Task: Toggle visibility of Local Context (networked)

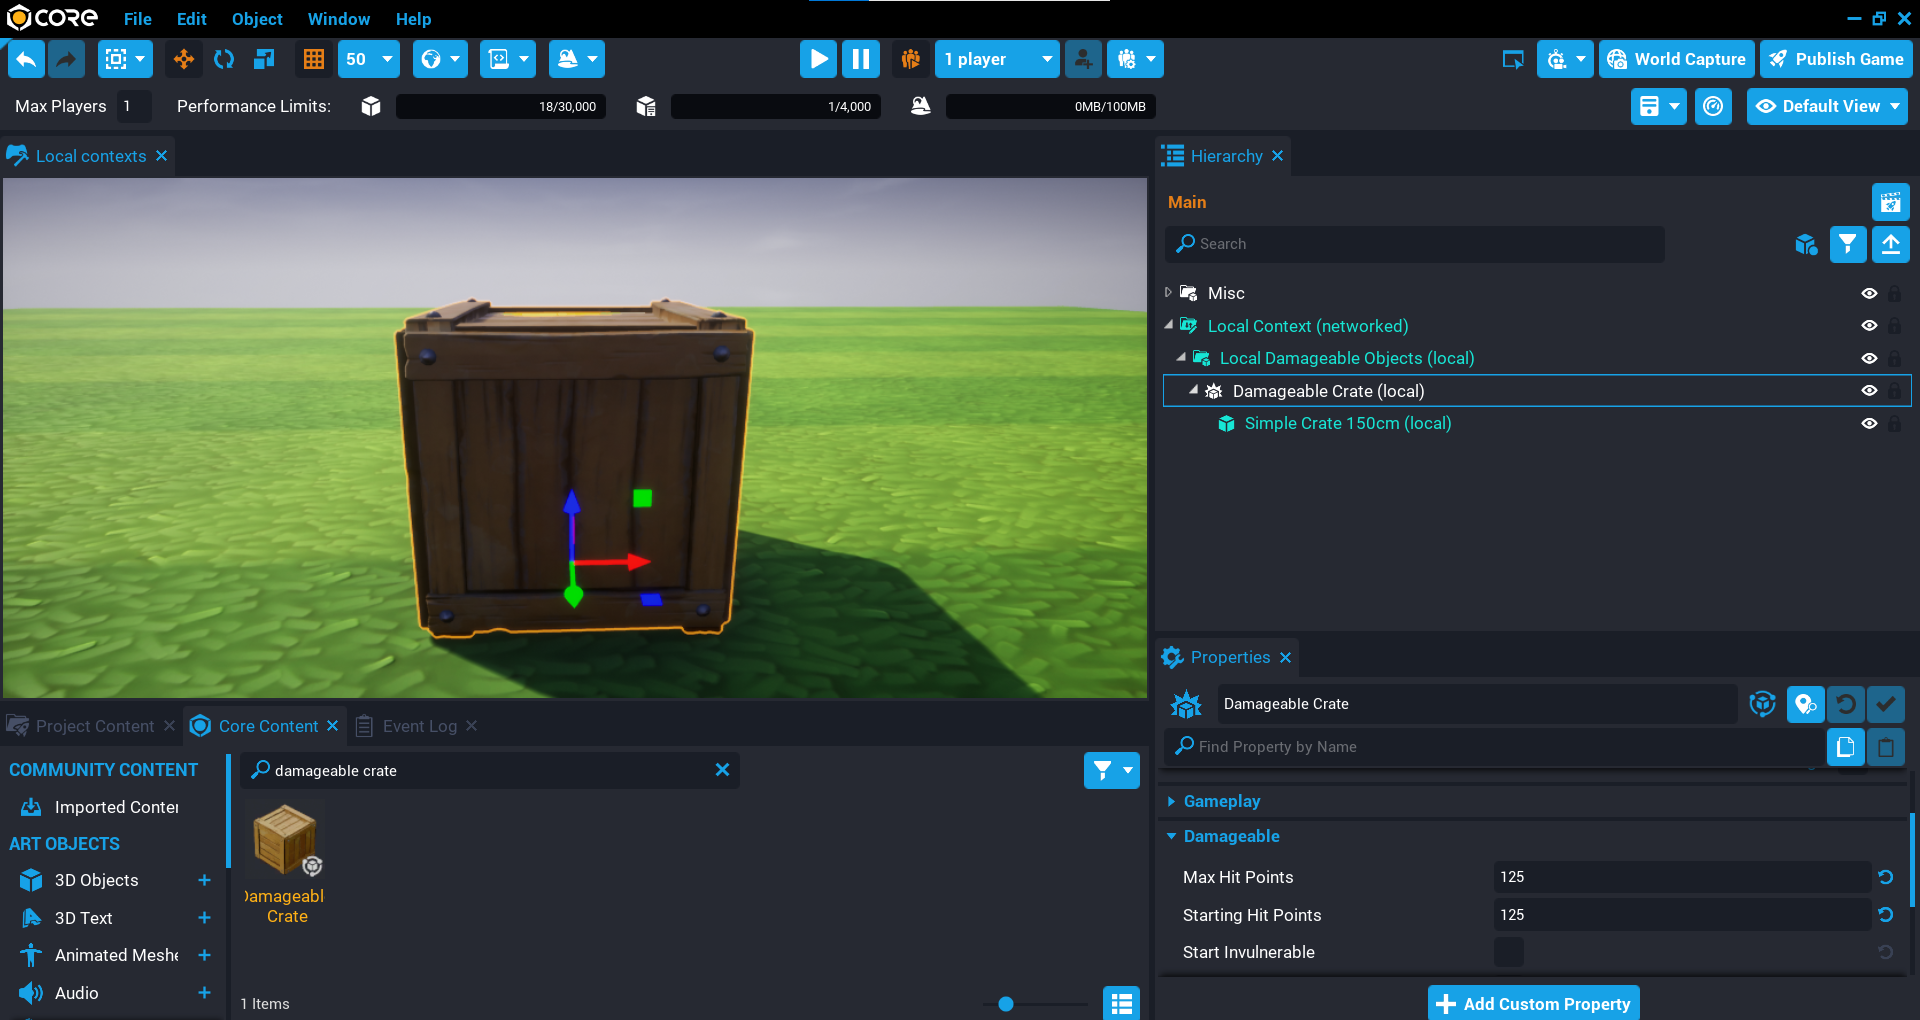Action: pos(1870,325)
